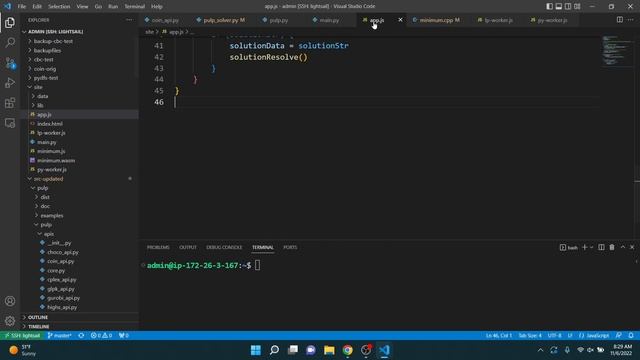Viewport: 640px width, 360px height.
Task: Split the terminal
Action: (x=601, y=247)
